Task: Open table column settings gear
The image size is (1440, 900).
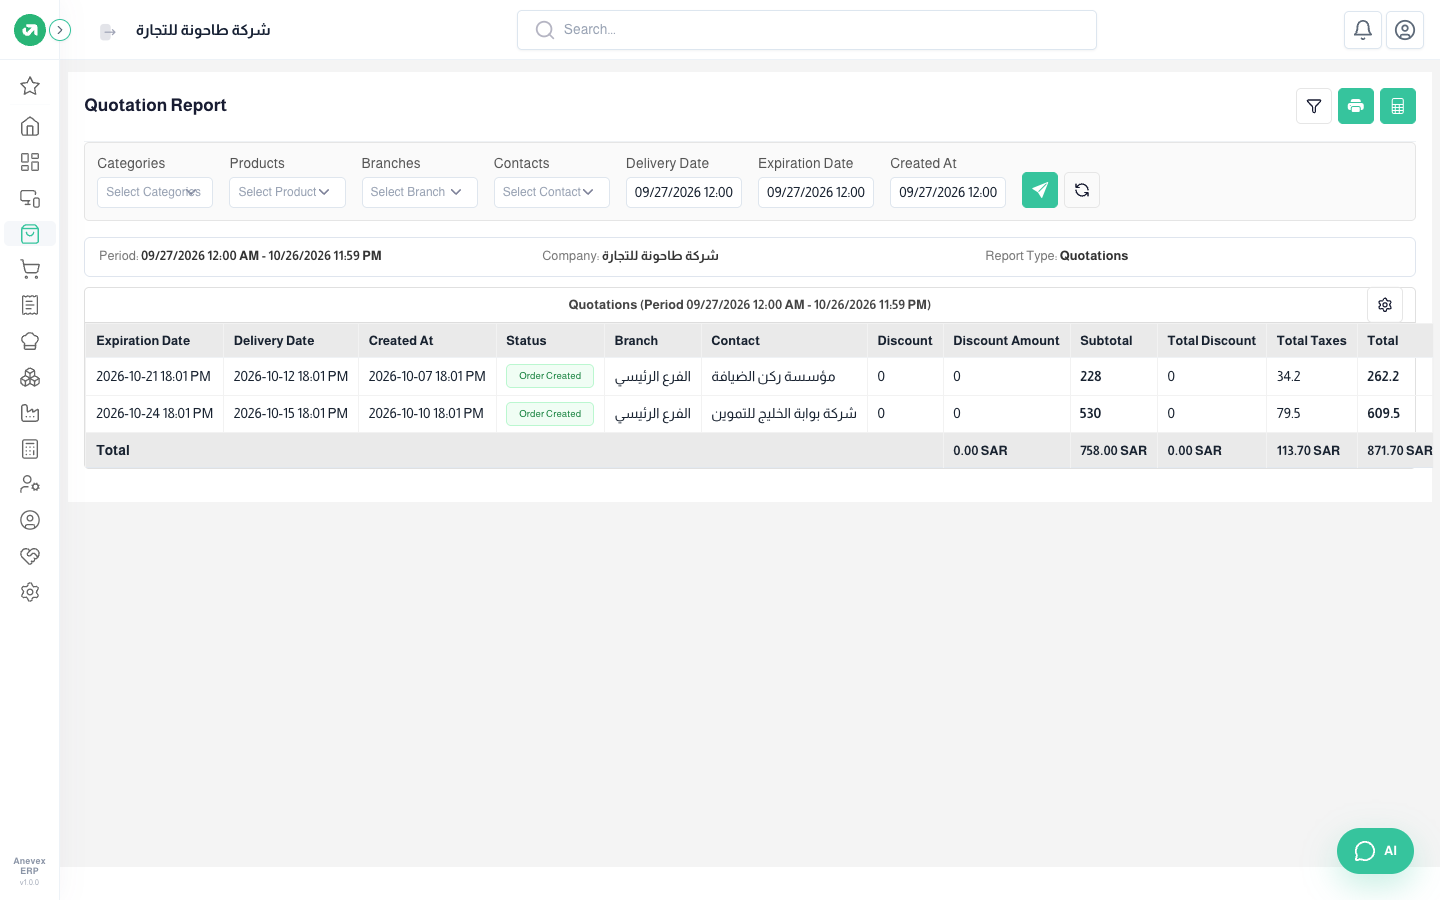Action: click(1385, 305)
